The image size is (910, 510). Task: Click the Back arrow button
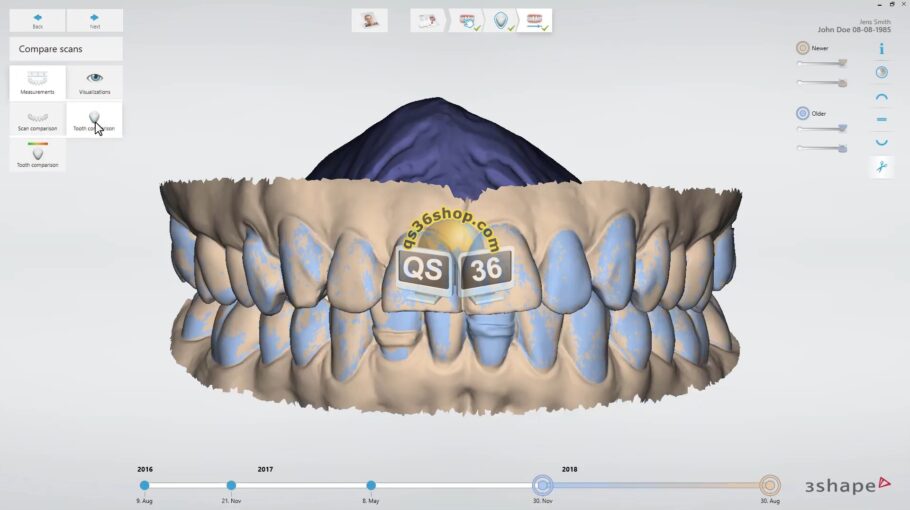coord(37,20)
